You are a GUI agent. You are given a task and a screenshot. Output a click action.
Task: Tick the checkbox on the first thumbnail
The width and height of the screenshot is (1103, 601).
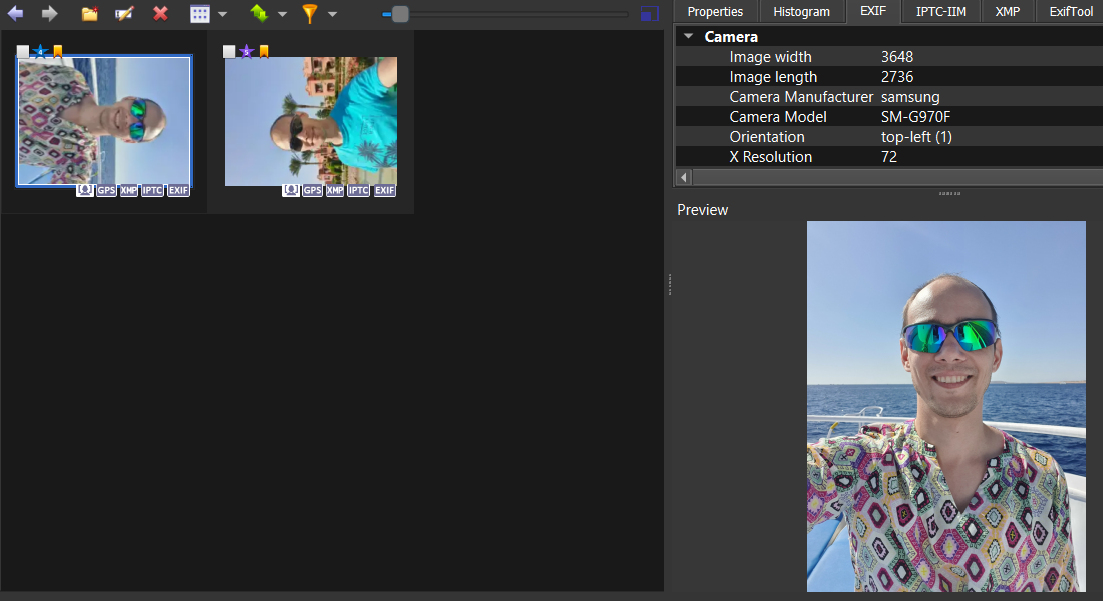coord(23,51)
